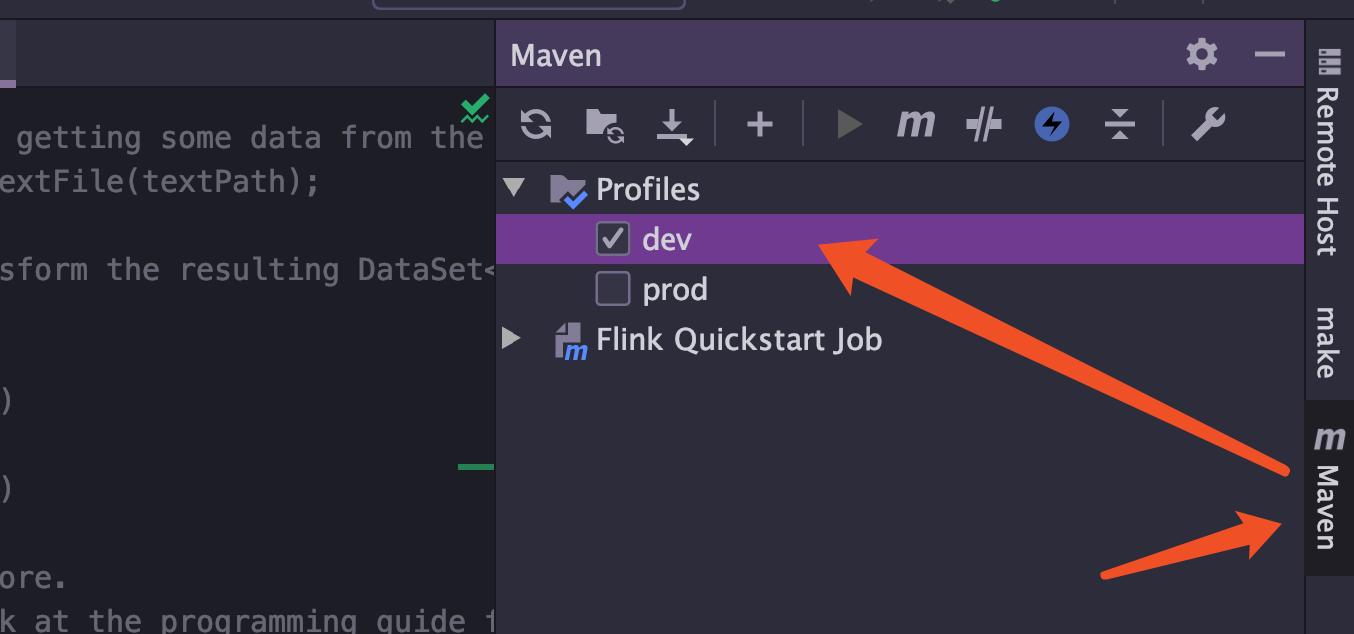Hide the Maven tool window
The image size is (1354, 634).
tap(1269, 54)
